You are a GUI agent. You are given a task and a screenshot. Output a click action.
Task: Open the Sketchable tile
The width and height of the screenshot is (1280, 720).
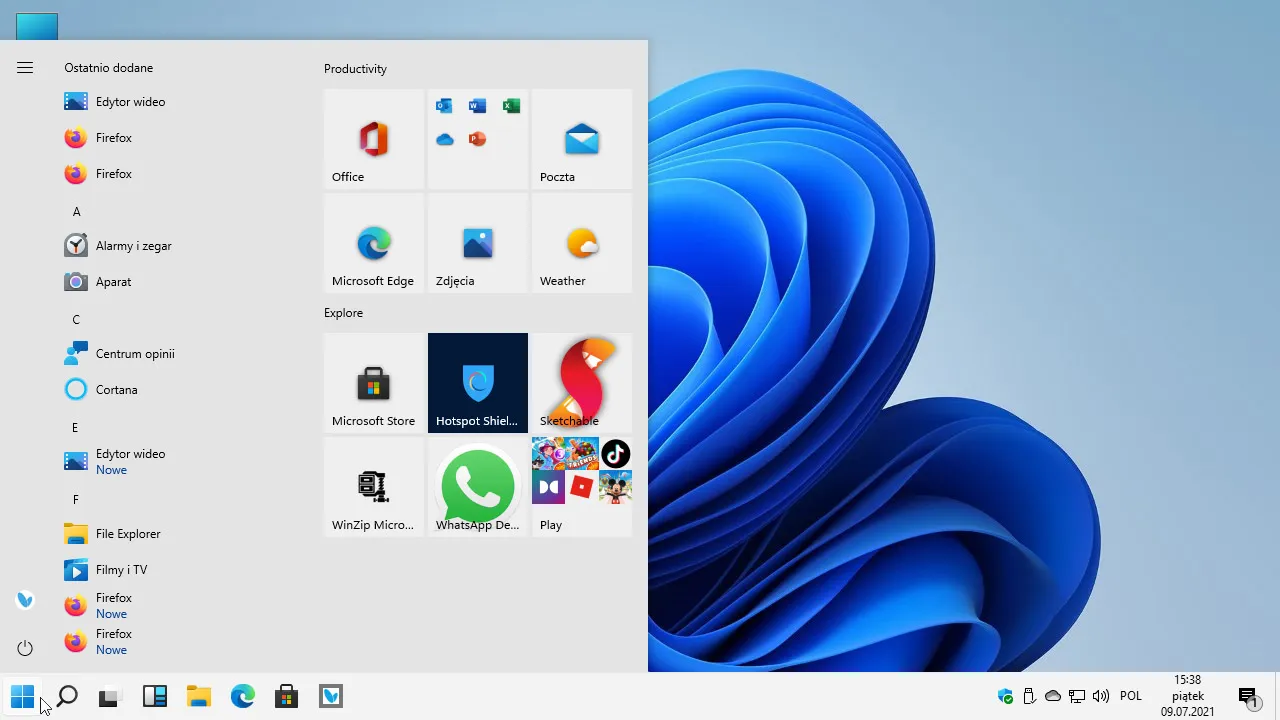pos(582,383)
